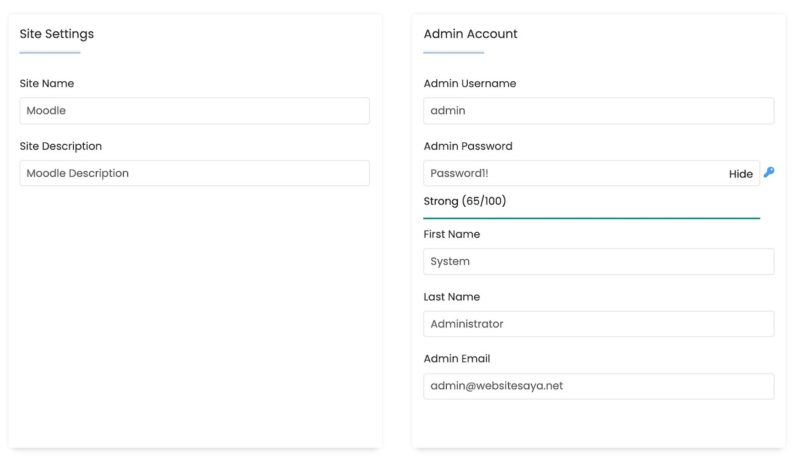Click the Site Description label
This screenshot has width=800, height=458.
[61, 146]
